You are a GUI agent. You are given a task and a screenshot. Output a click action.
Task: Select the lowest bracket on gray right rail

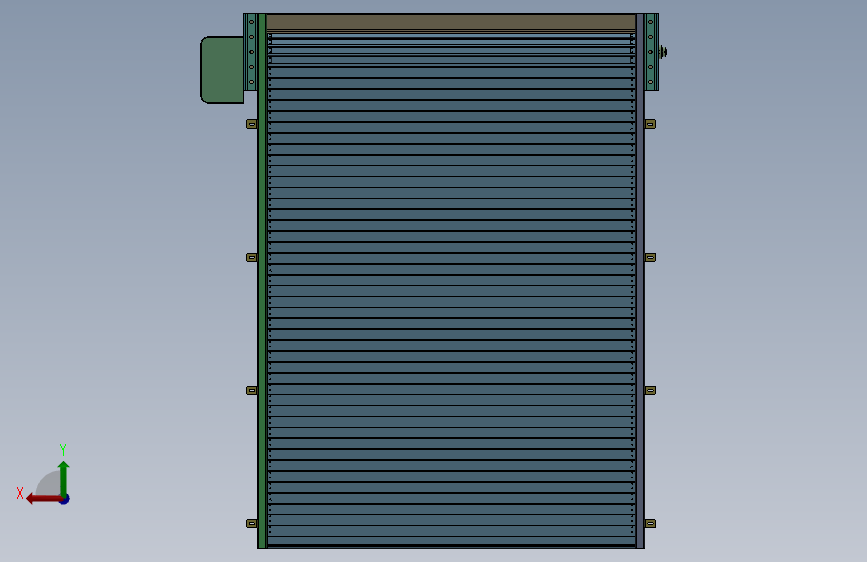650,523
